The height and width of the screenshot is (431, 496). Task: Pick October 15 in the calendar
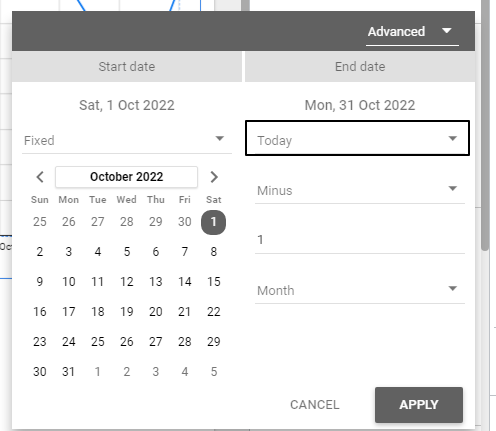214,282
